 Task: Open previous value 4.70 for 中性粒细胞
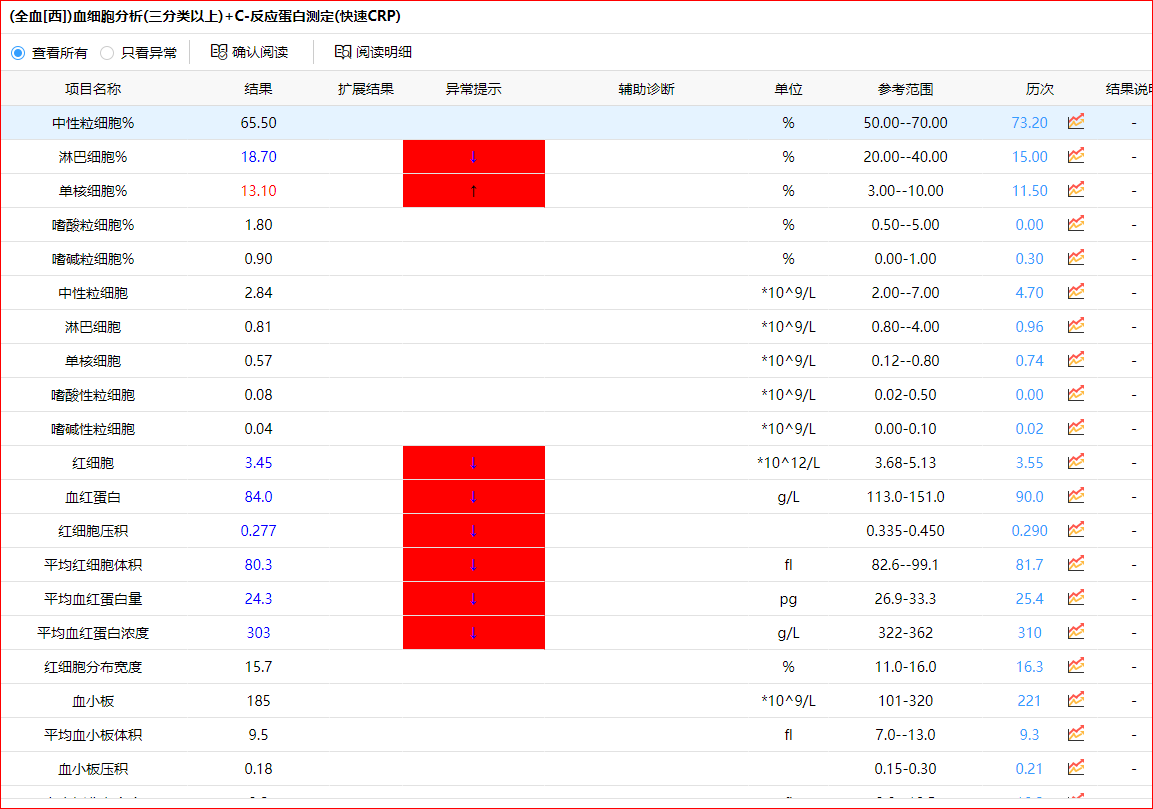point(1029,293)
